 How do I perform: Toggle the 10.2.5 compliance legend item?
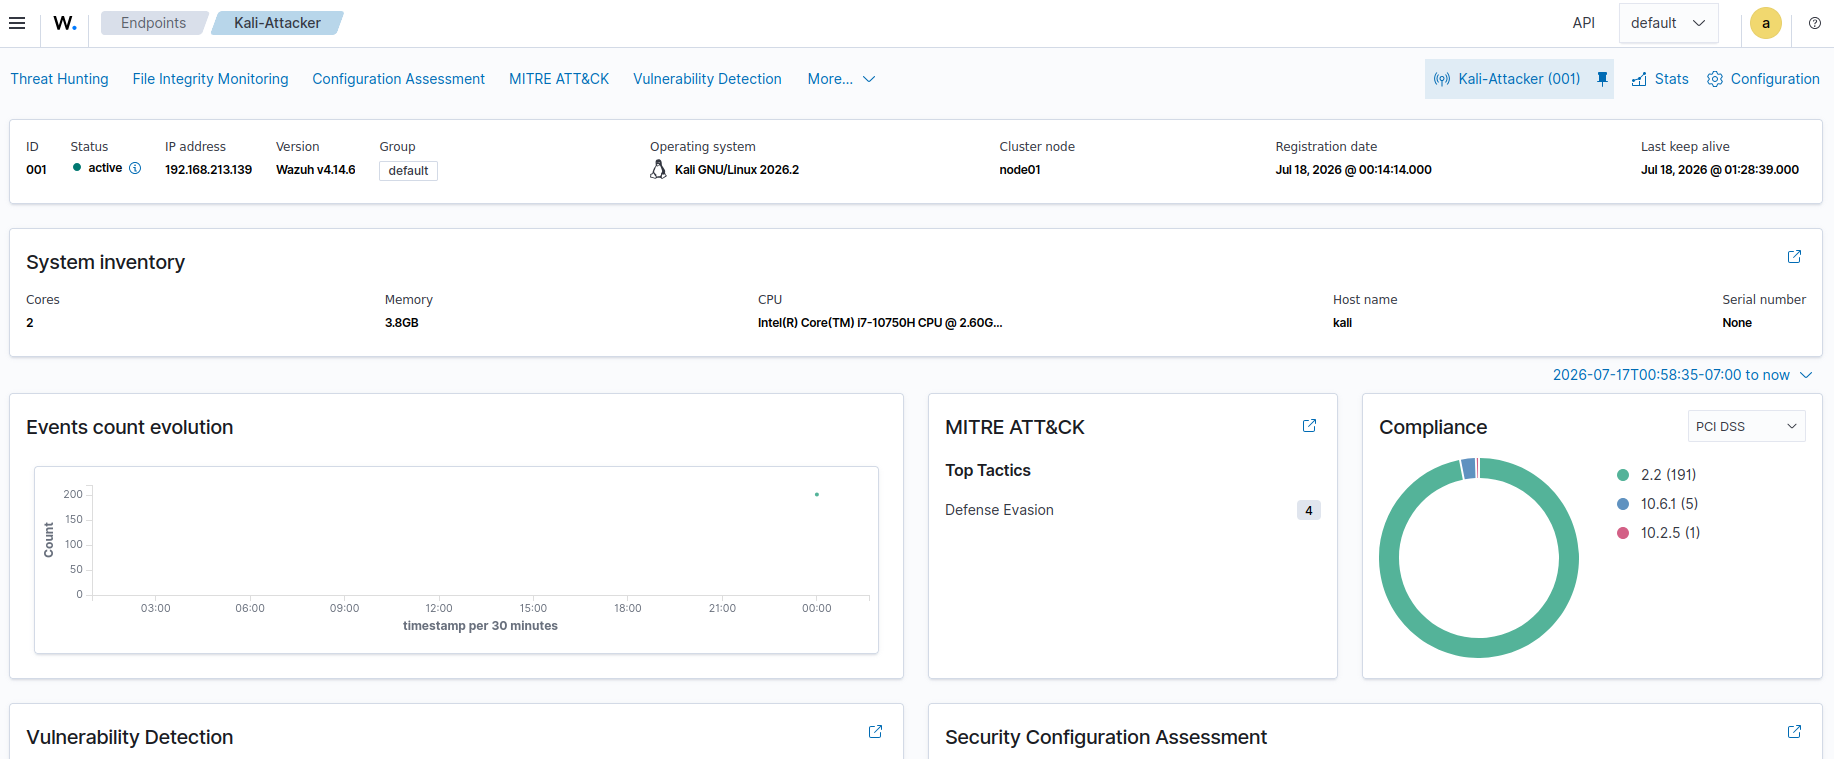[1659, 533]
